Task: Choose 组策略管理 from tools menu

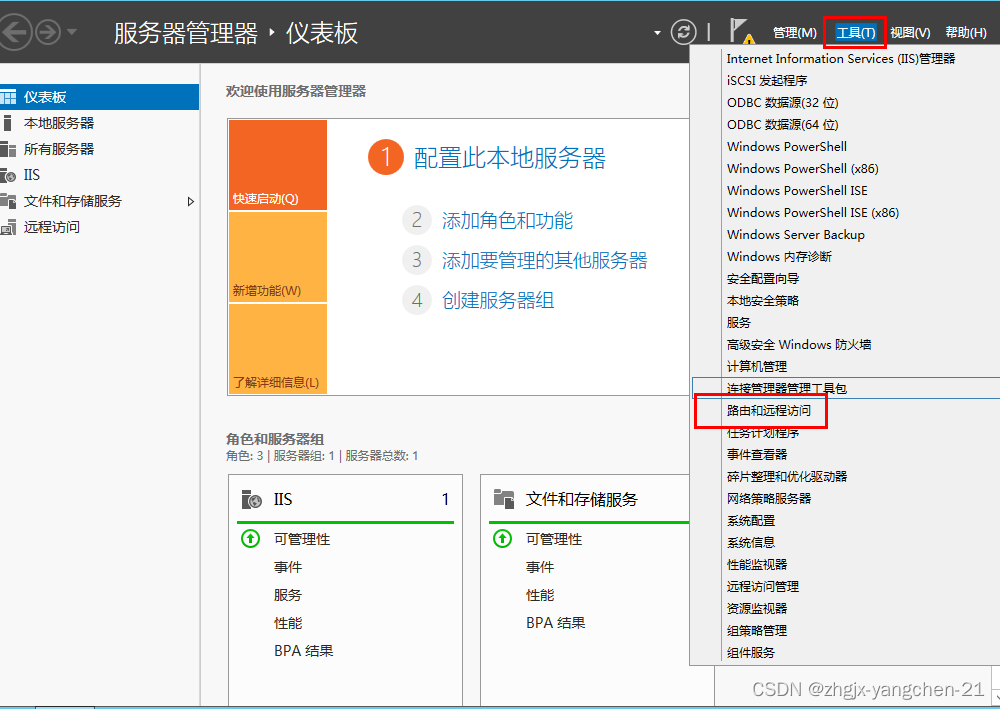Action: click(x=756, y=631)
